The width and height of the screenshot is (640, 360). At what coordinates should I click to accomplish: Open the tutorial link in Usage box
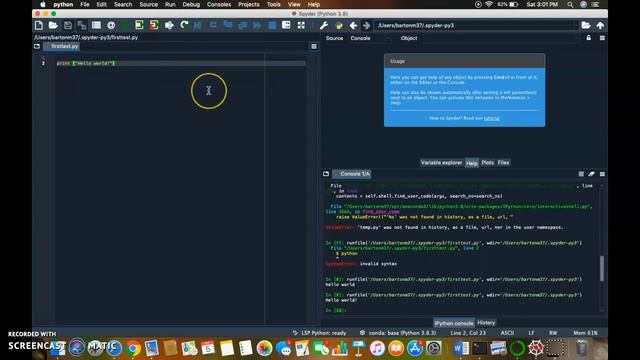491,118
